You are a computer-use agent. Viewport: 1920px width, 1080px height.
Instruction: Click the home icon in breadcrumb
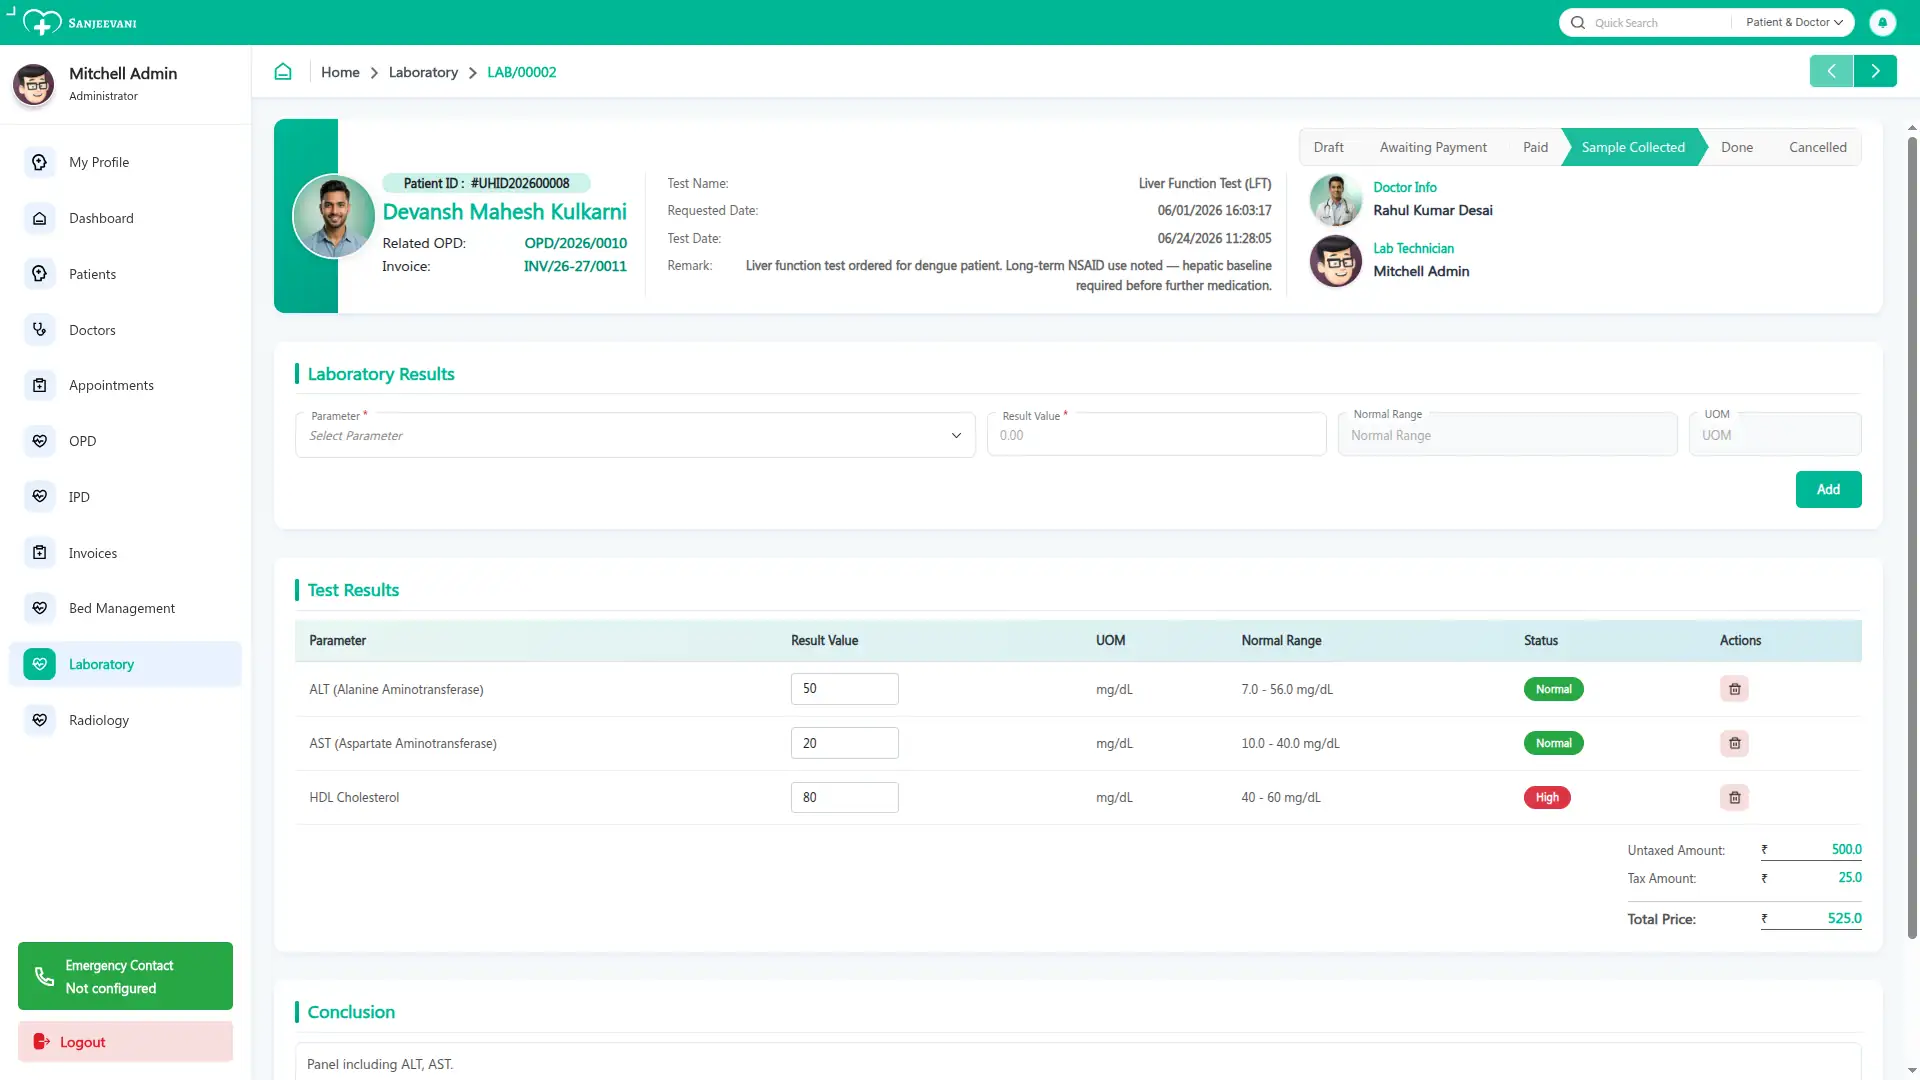point(283,72)
